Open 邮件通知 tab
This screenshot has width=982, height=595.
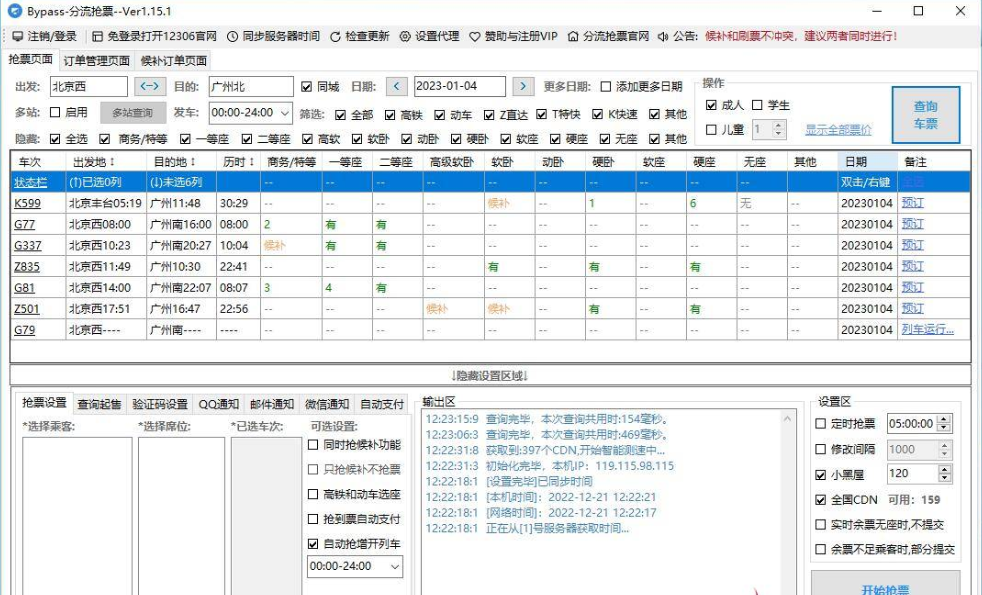[272, 404]
